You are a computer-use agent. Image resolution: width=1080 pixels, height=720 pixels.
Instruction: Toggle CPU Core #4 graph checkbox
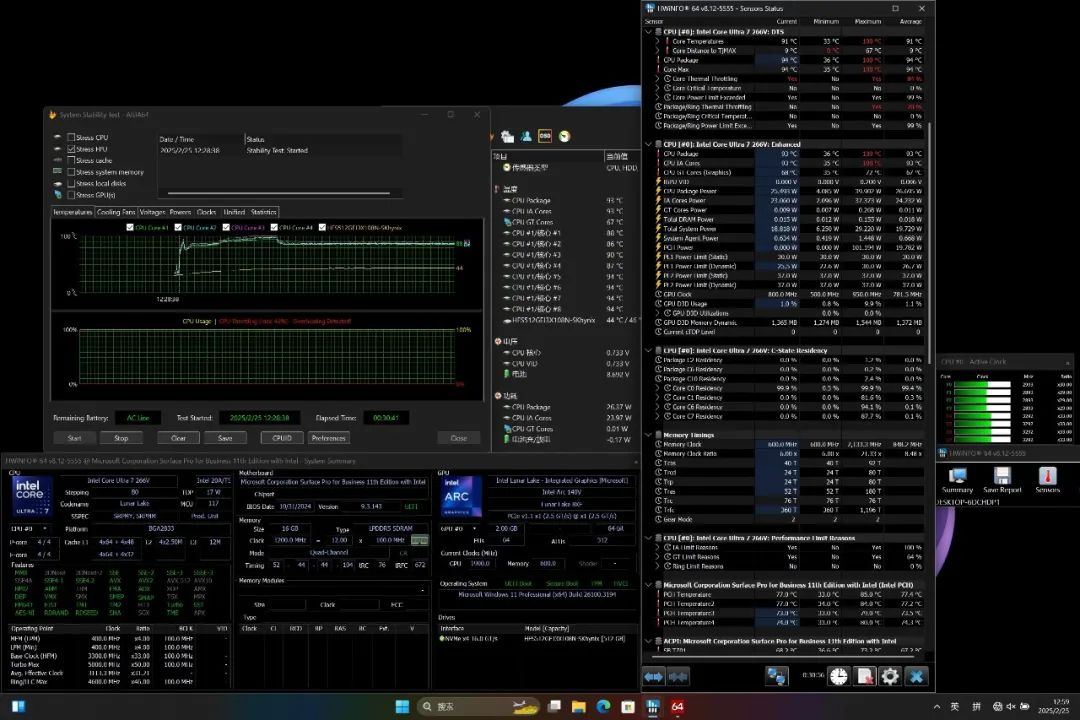[274, 227]
